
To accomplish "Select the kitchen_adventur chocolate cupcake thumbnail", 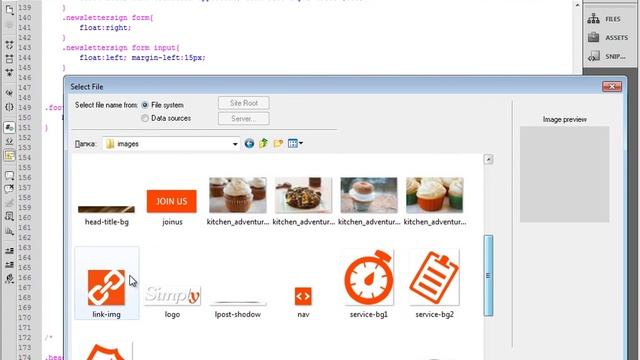I will (238, 202).
